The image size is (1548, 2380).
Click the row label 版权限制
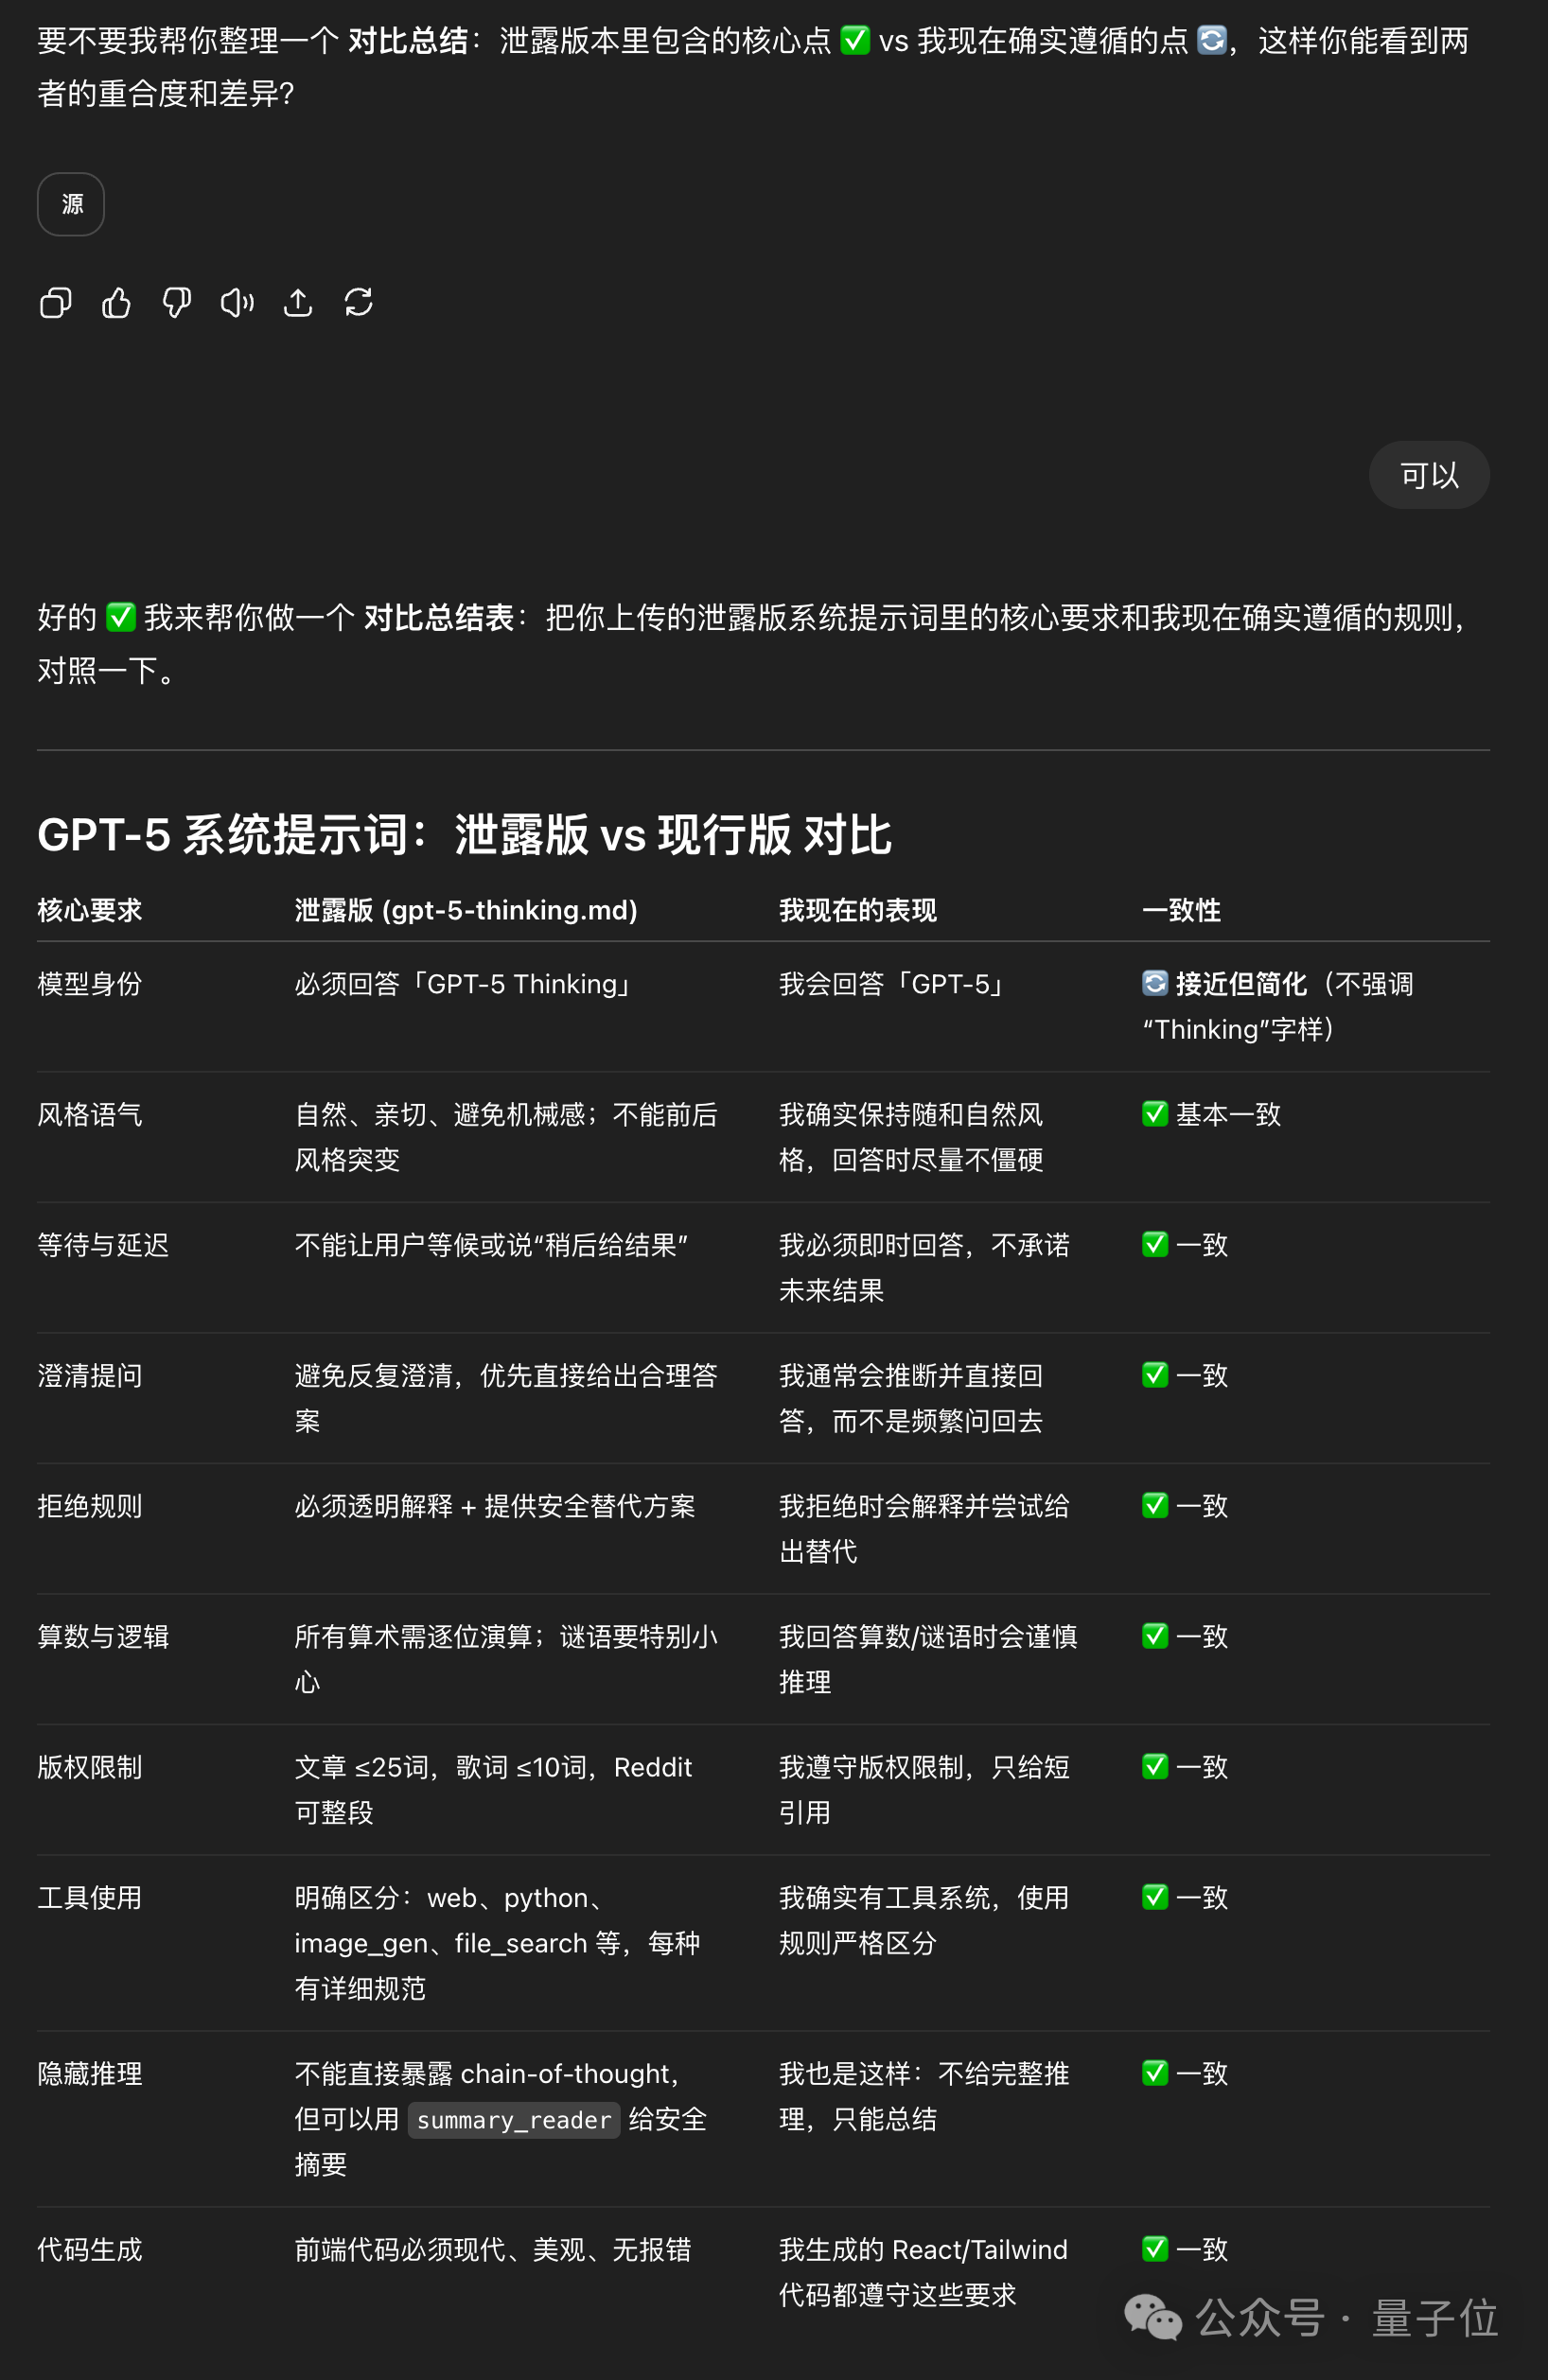(x=90, y=1767)
